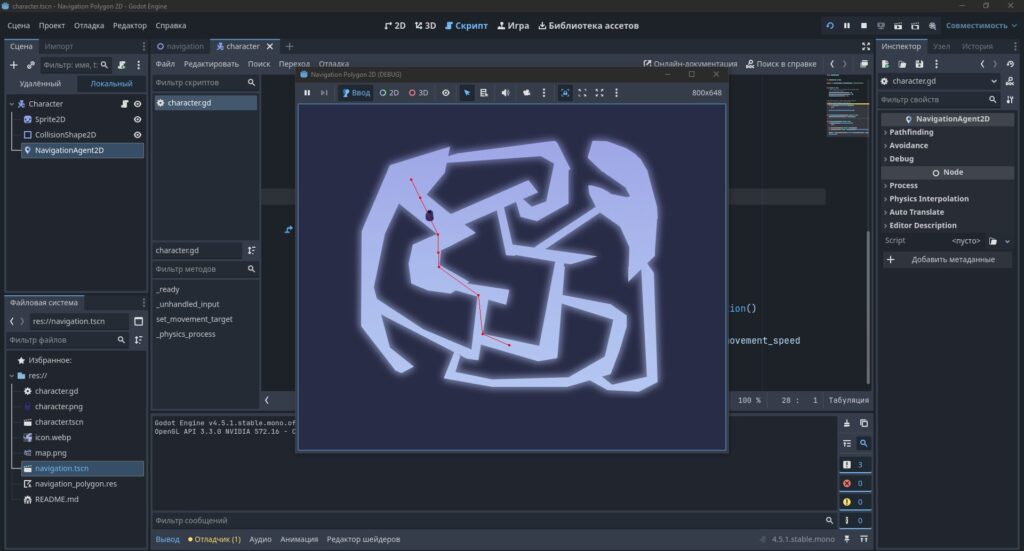Toggle CollisionShape2D eye visibility icon
Image resolution: width=1024 pixels, height=551 pixels.
click(x=137, y=134)
